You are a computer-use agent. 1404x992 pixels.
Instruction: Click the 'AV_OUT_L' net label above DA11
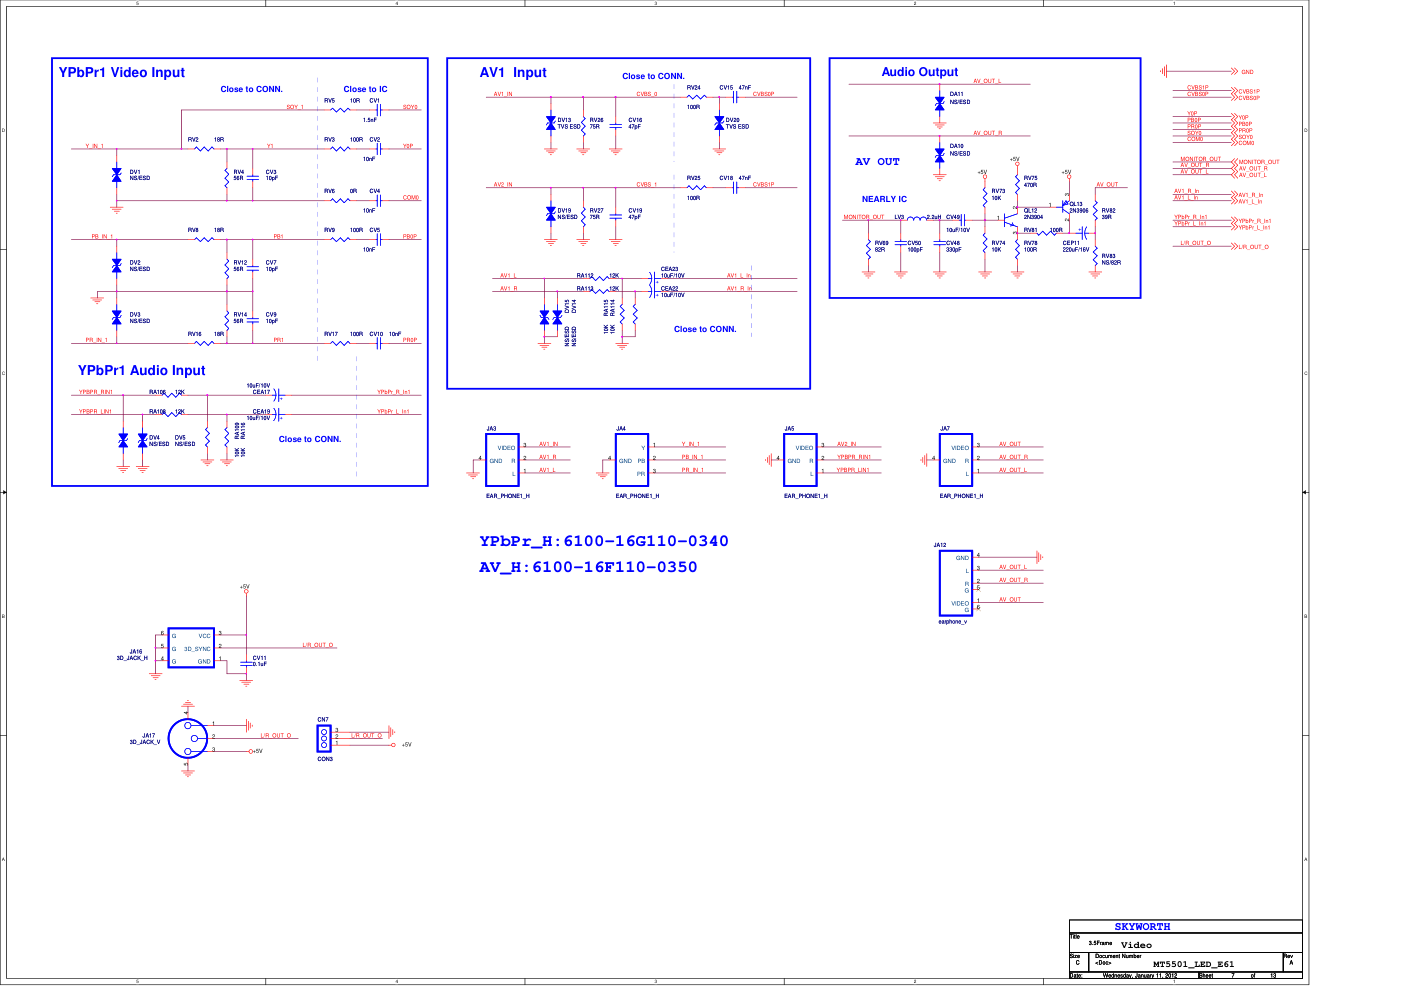(x=987, y=81)
